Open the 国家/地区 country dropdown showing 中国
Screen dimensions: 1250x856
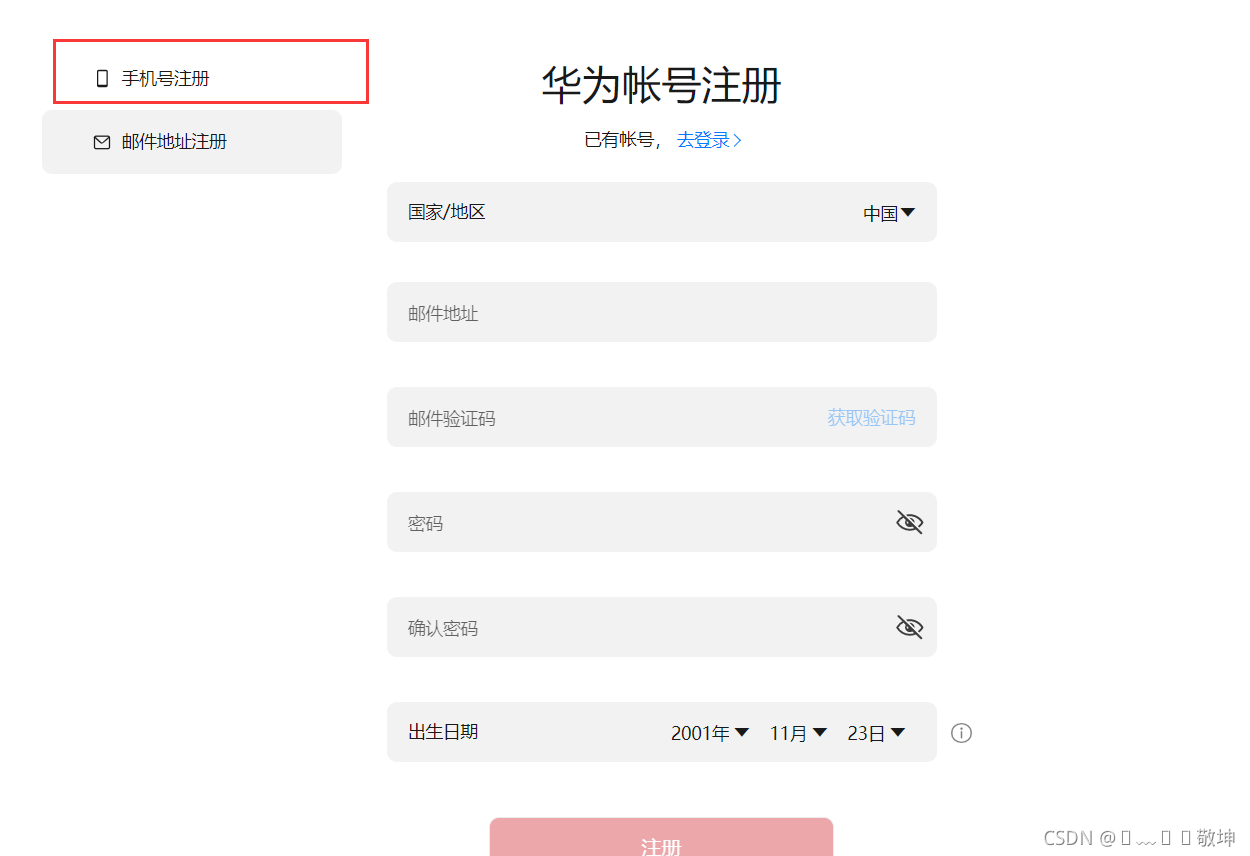[x=889, y=213]
